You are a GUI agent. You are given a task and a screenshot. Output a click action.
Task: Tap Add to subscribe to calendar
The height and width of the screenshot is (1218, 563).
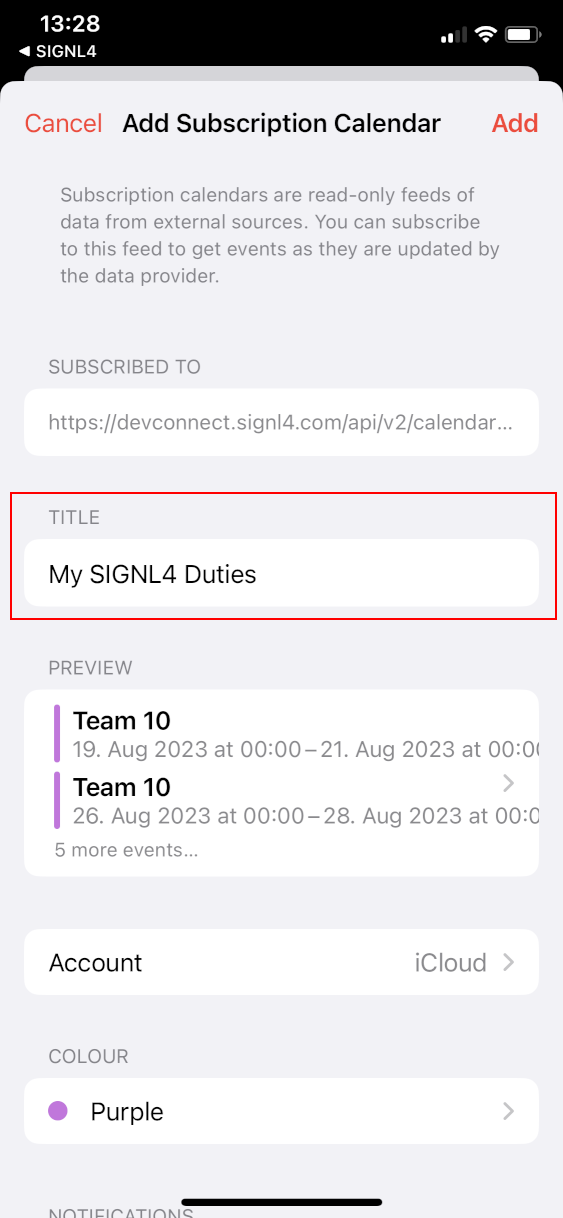click(515, 123)
